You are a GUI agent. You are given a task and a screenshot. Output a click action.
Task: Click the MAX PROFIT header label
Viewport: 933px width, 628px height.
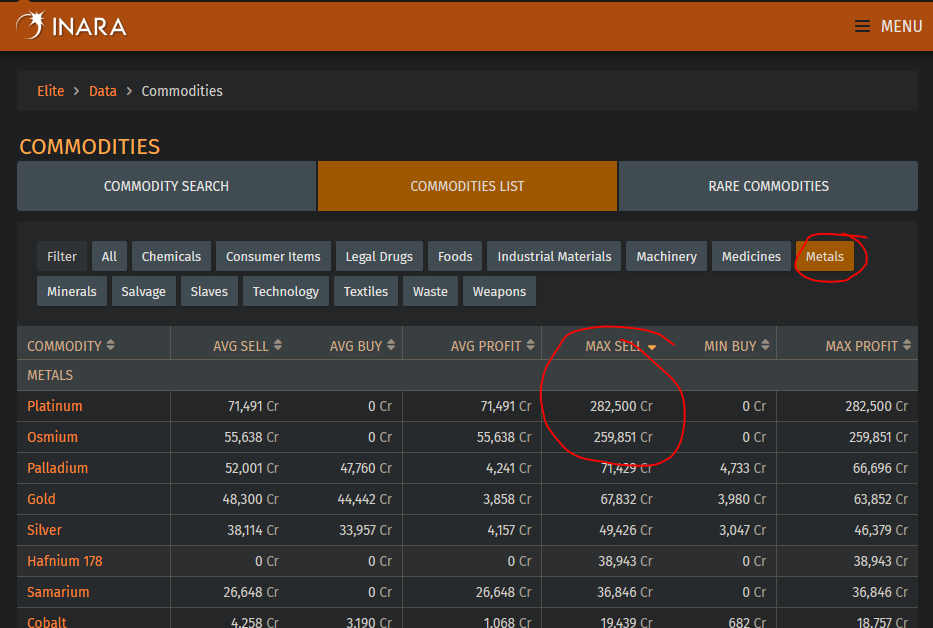tap(862, 346)
